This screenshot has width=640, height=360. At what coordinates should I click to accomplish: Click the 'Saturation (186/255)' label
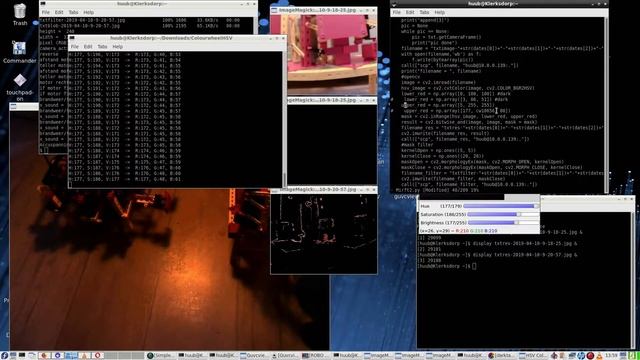(443, 214)
